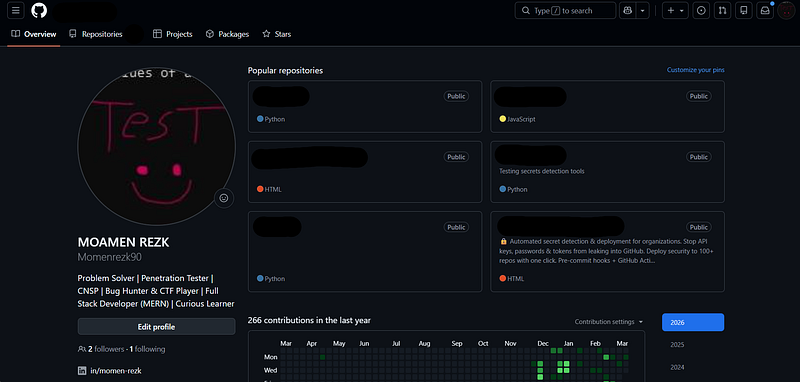This screenshot has height=382, width=800.
Task: Open the Contribution settings dropdown
Action: pos(609,322)
